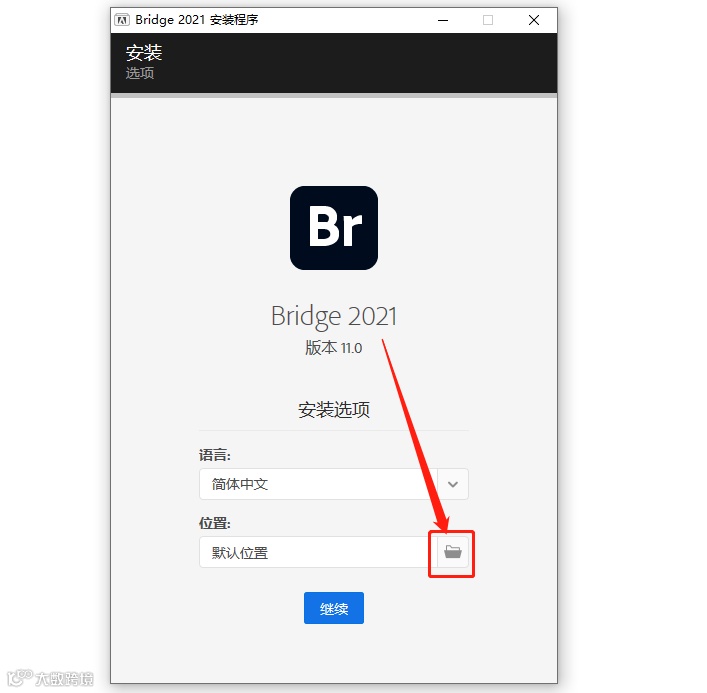
Task: Click the Bridge 2021 安装程序 title bar text
Action: click(197, 20)
